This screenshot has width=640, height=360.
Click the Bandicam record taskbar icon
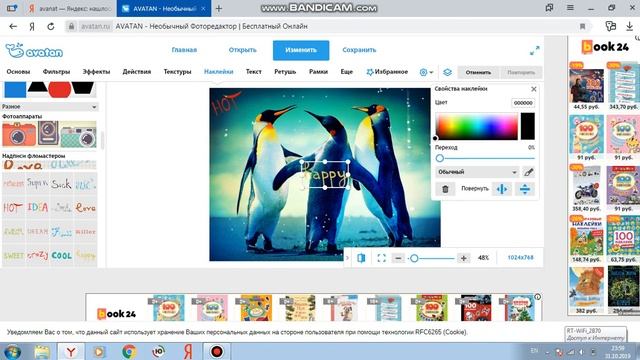pos(216,351)
